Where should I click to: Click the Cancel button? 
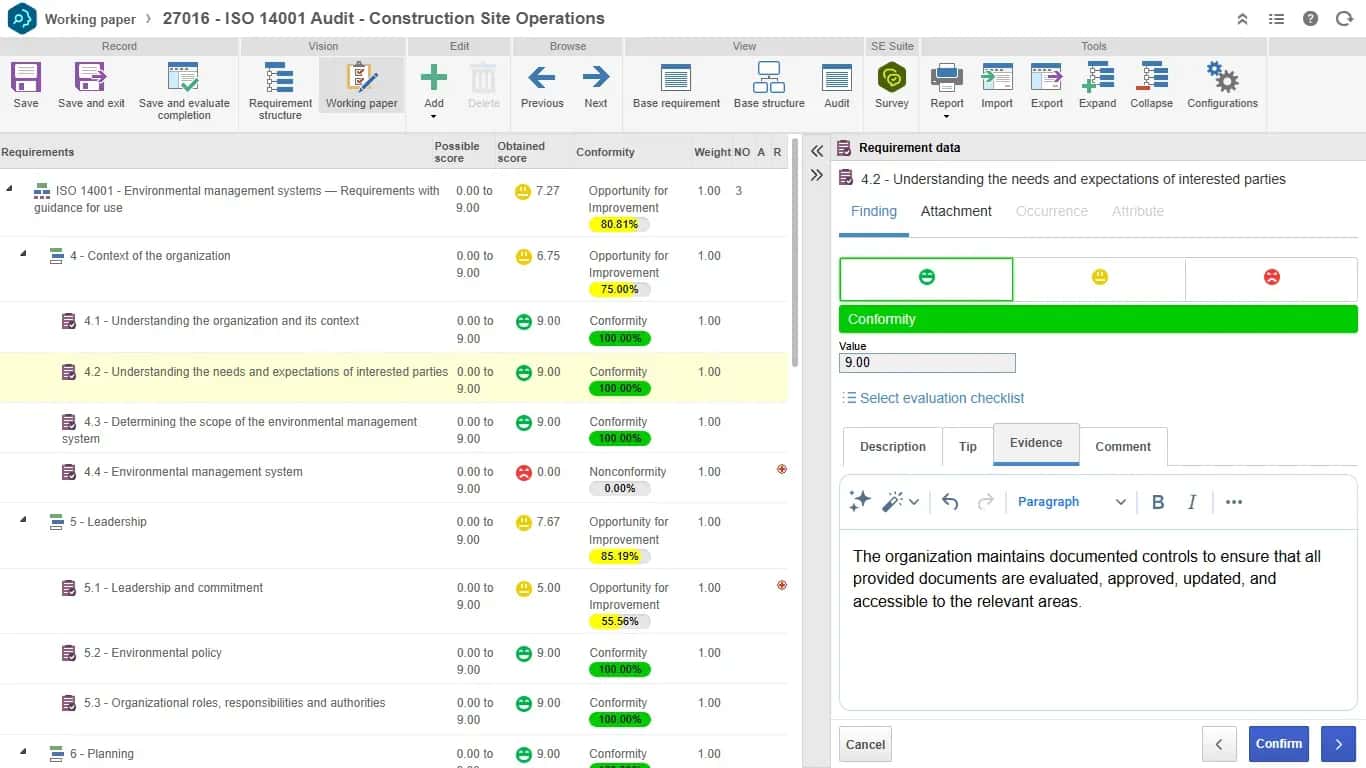[865, 744]
